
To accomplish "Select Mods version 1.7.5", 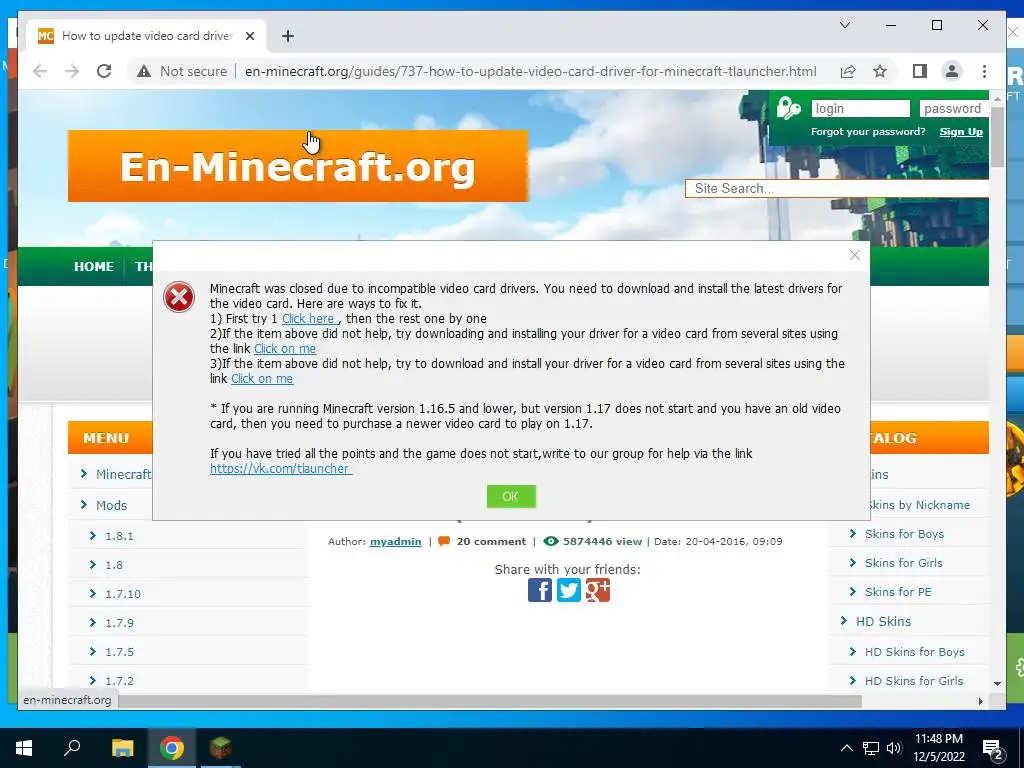I will (119, 652).
